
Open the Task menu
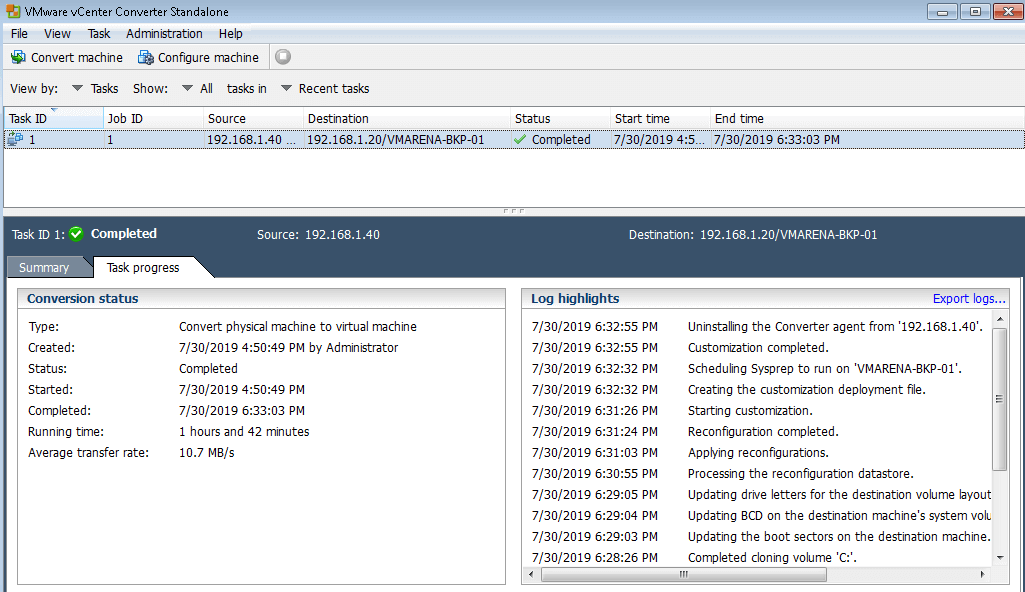tap(99, 33)
